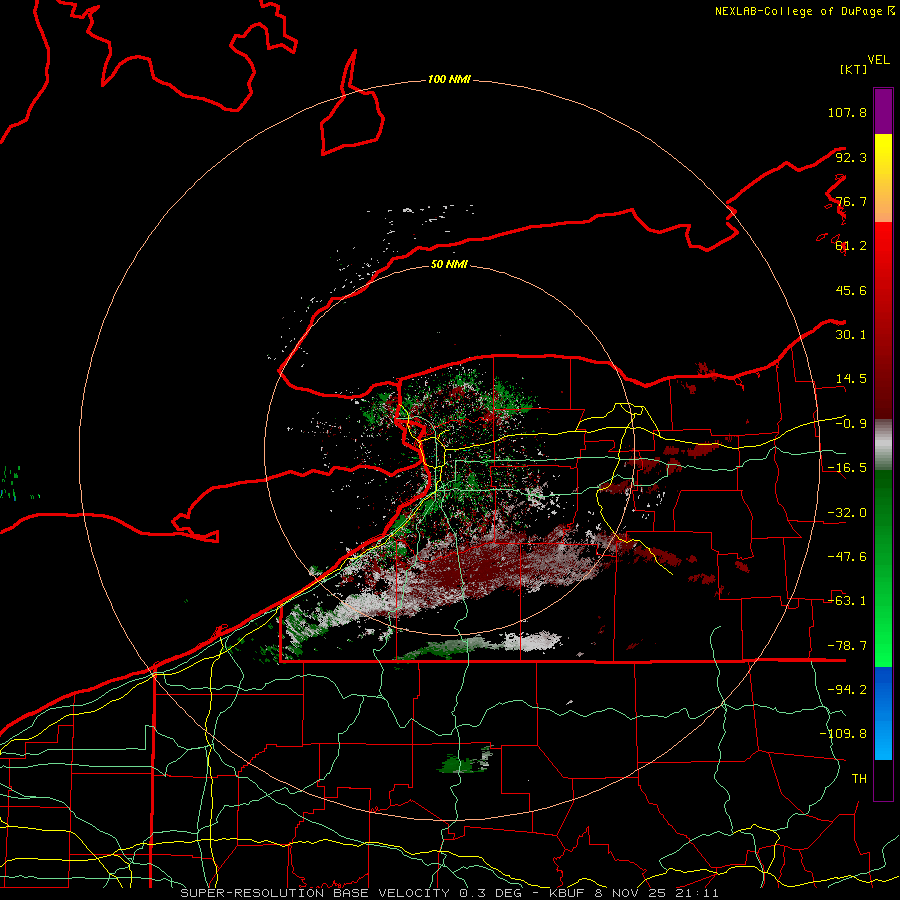Image resolution: width=900 pixels, height=900 pixels.
Task: Click the [KT] units label
Action: pos(853,69)
